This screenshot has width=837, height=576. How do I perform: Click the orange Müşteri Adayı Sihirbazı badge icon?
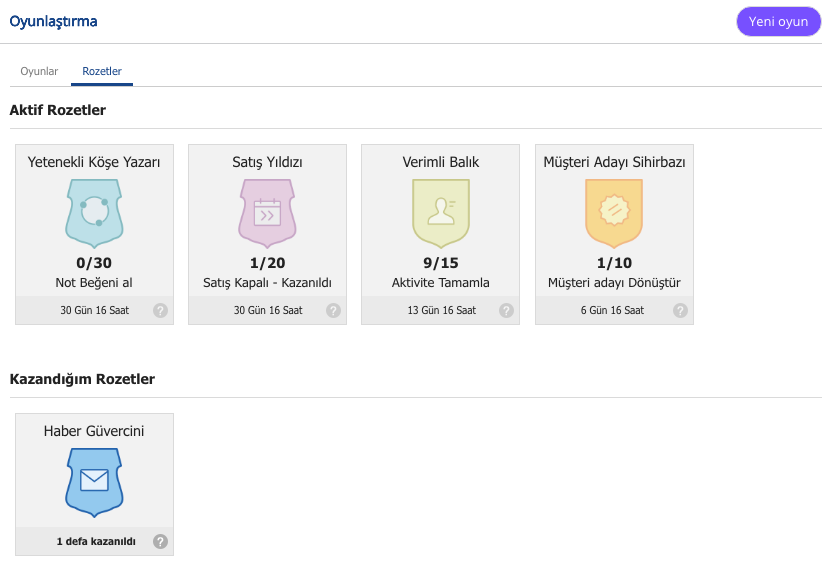[614, 214]
